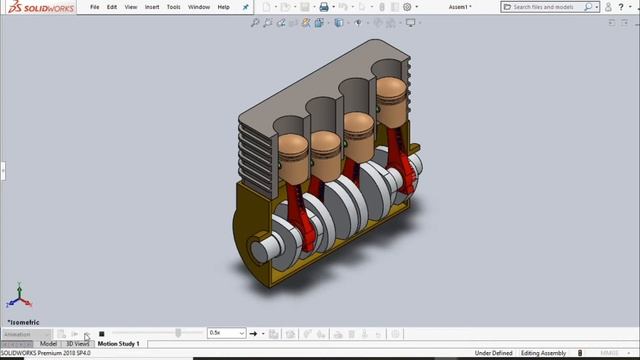Viewport: 640px width, 360px height.
Task: Open the Edit menu
Action: pyautogui.click(x=111, y=7)
